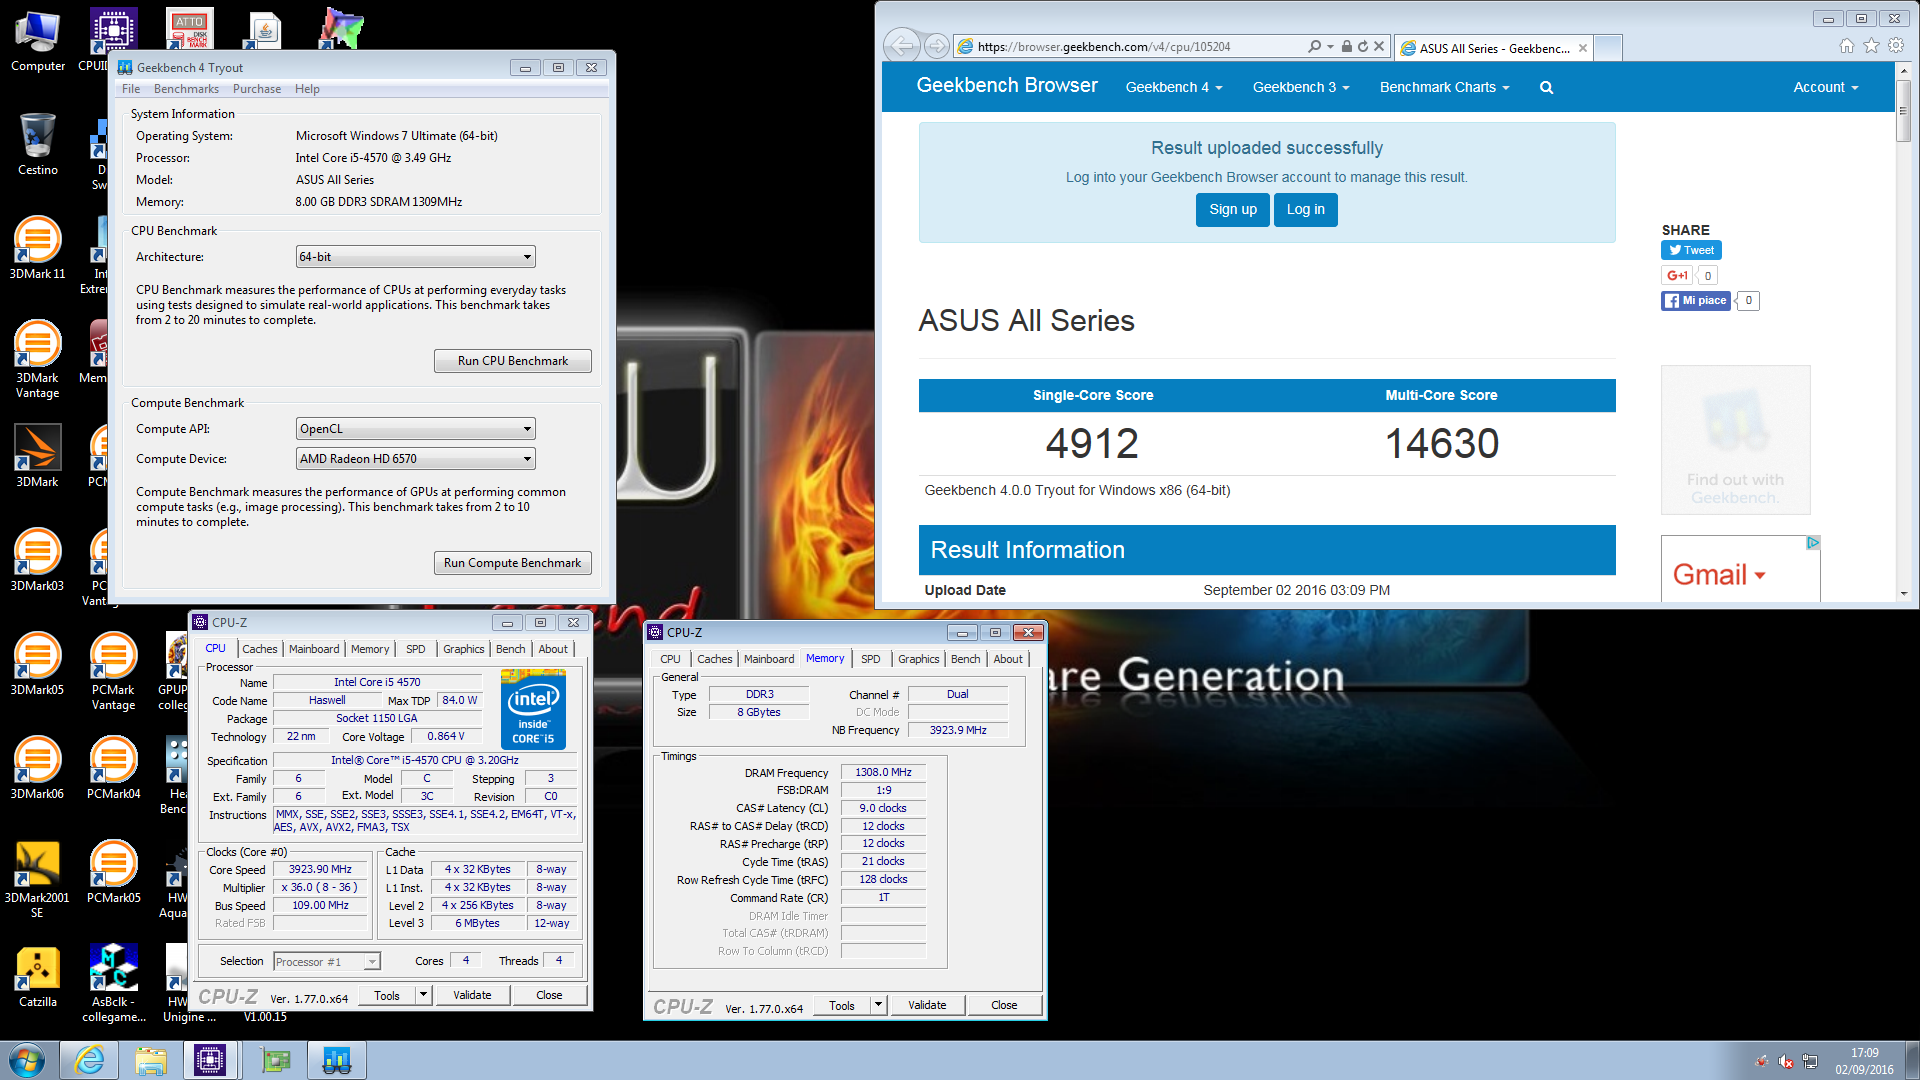Open the Geekbench 3 navigation dropdown
Screen dimensions: 1920x1080
[1301, 88]
